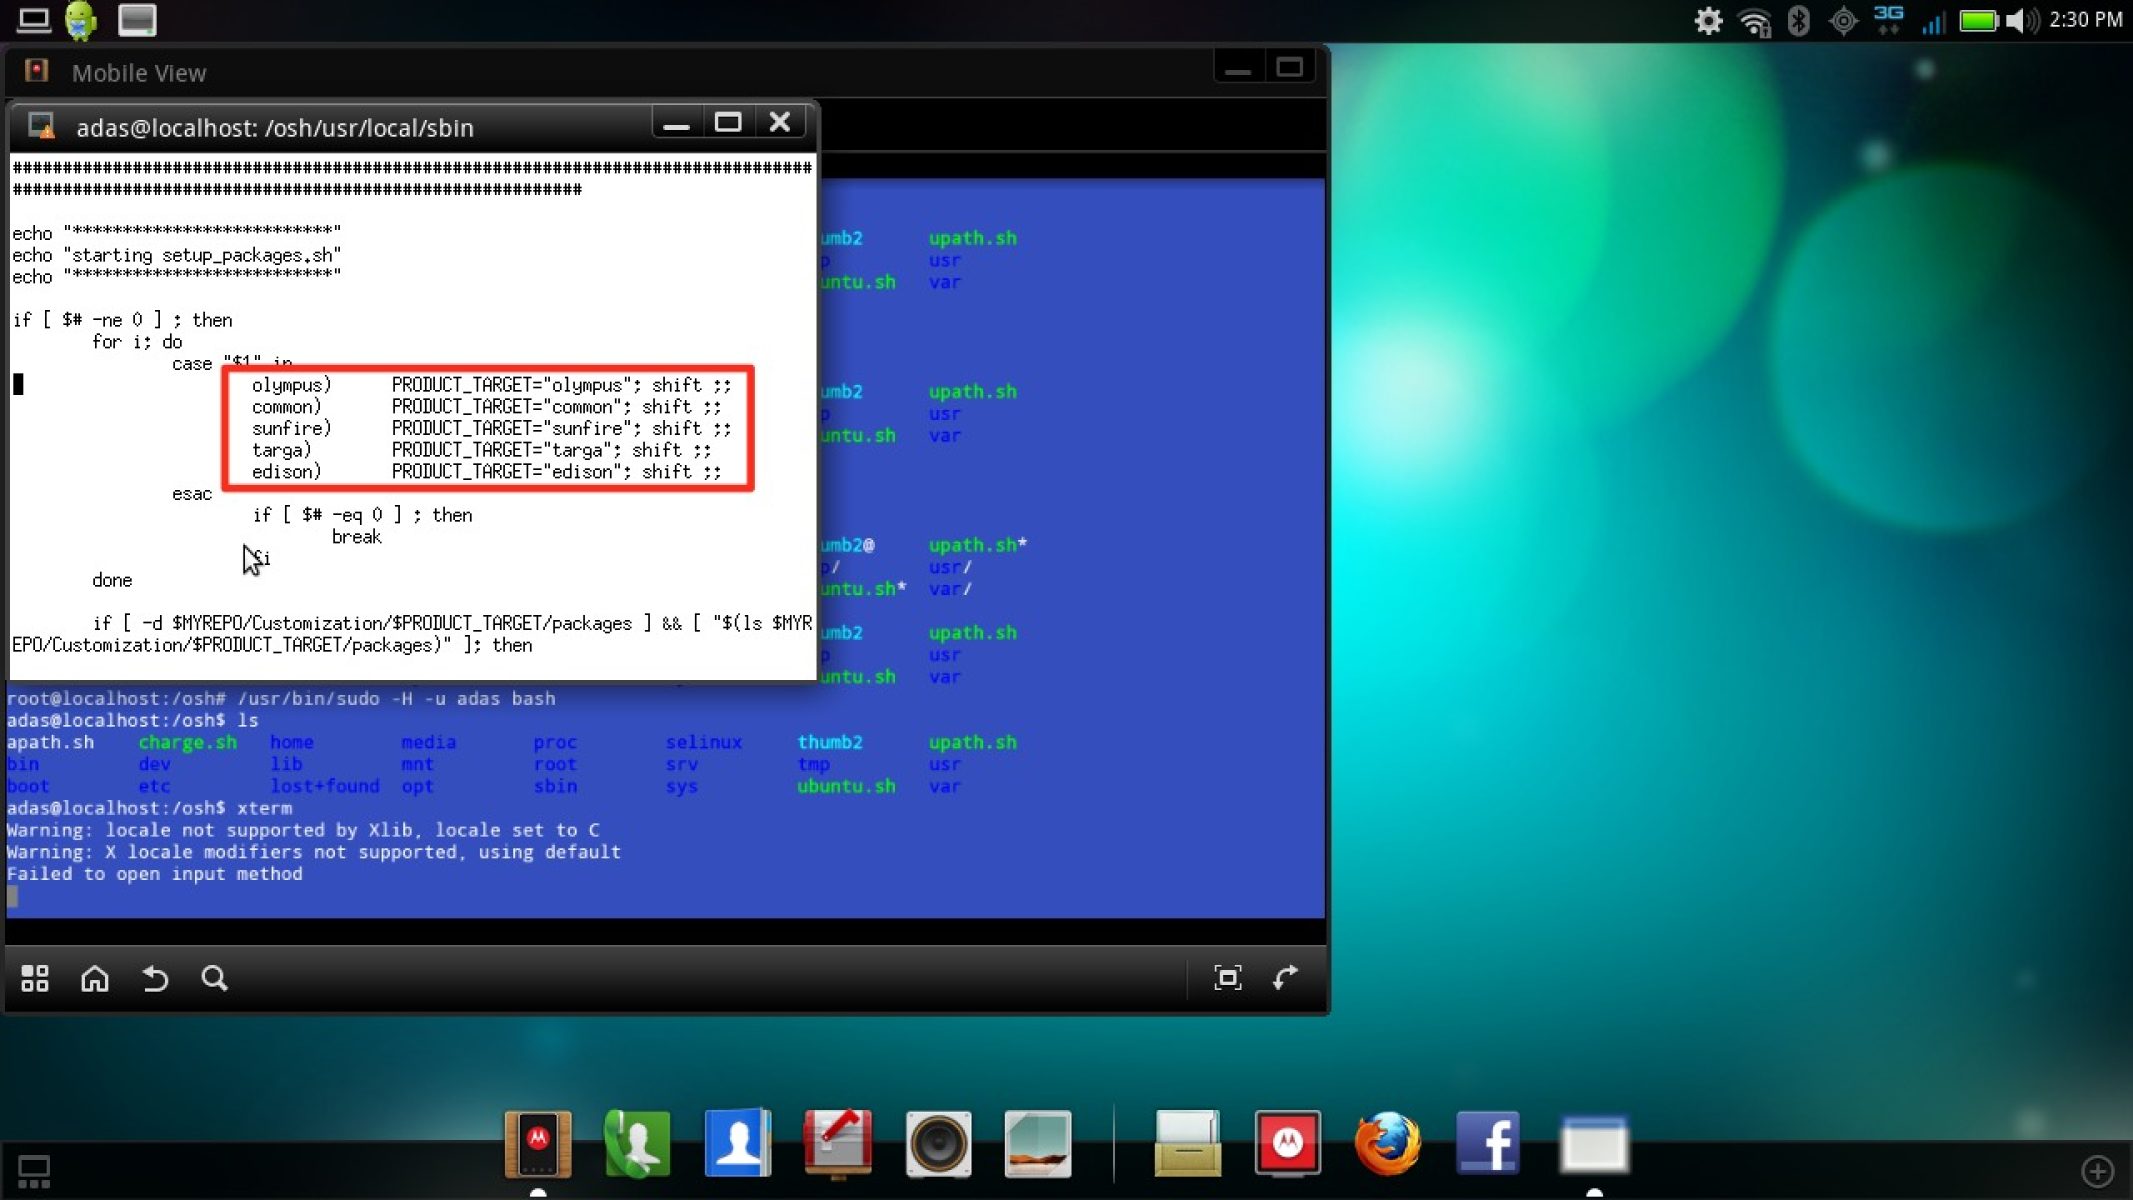Launch the speaker music player icon
Viewport: 2133px width, 1200px height.
(x=937, y=1143)
